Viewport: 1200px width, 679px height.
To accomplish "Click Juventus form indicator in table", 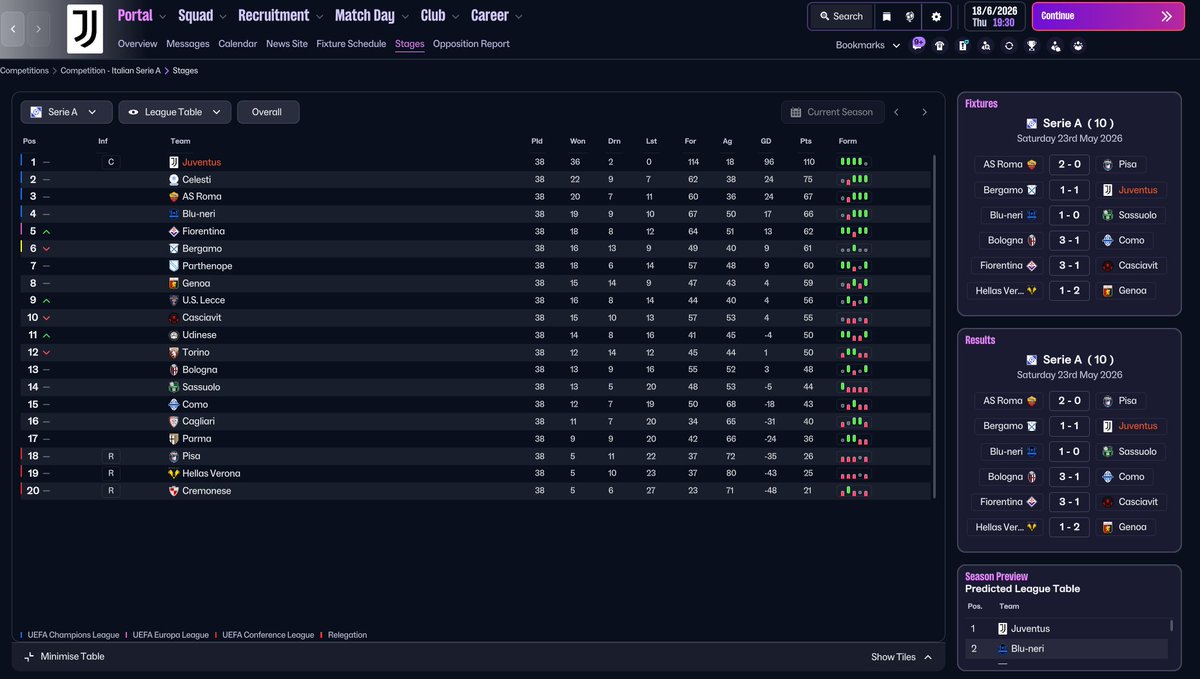I will tap(853, 162).
